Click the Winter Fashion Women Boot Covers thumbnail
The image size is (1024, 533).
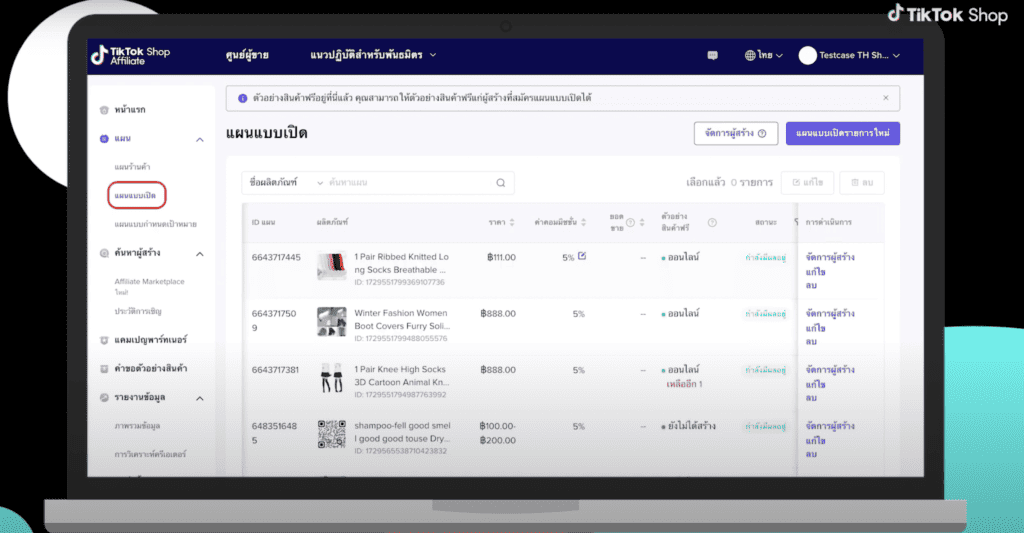[x=332, y=322]
